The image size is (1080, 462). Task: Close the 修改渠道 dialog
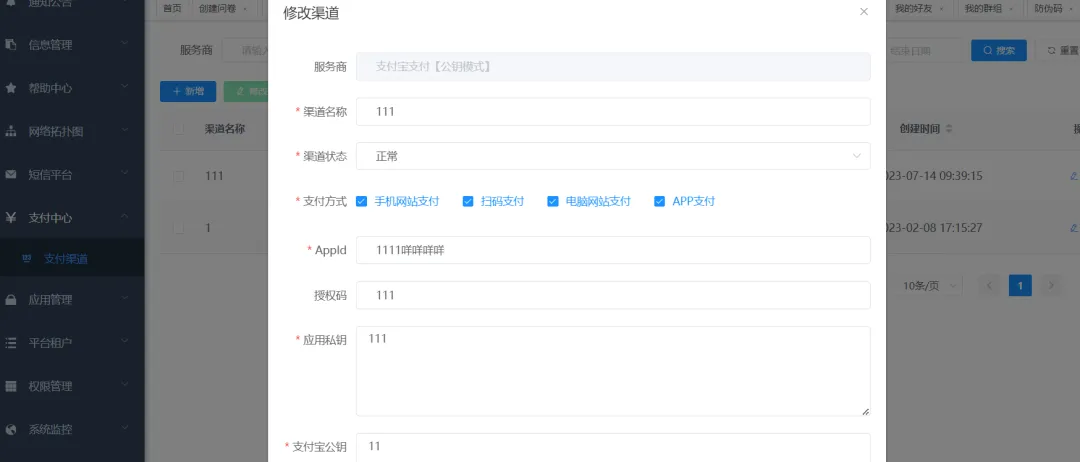pyautogui.click(x=864, y=12)
